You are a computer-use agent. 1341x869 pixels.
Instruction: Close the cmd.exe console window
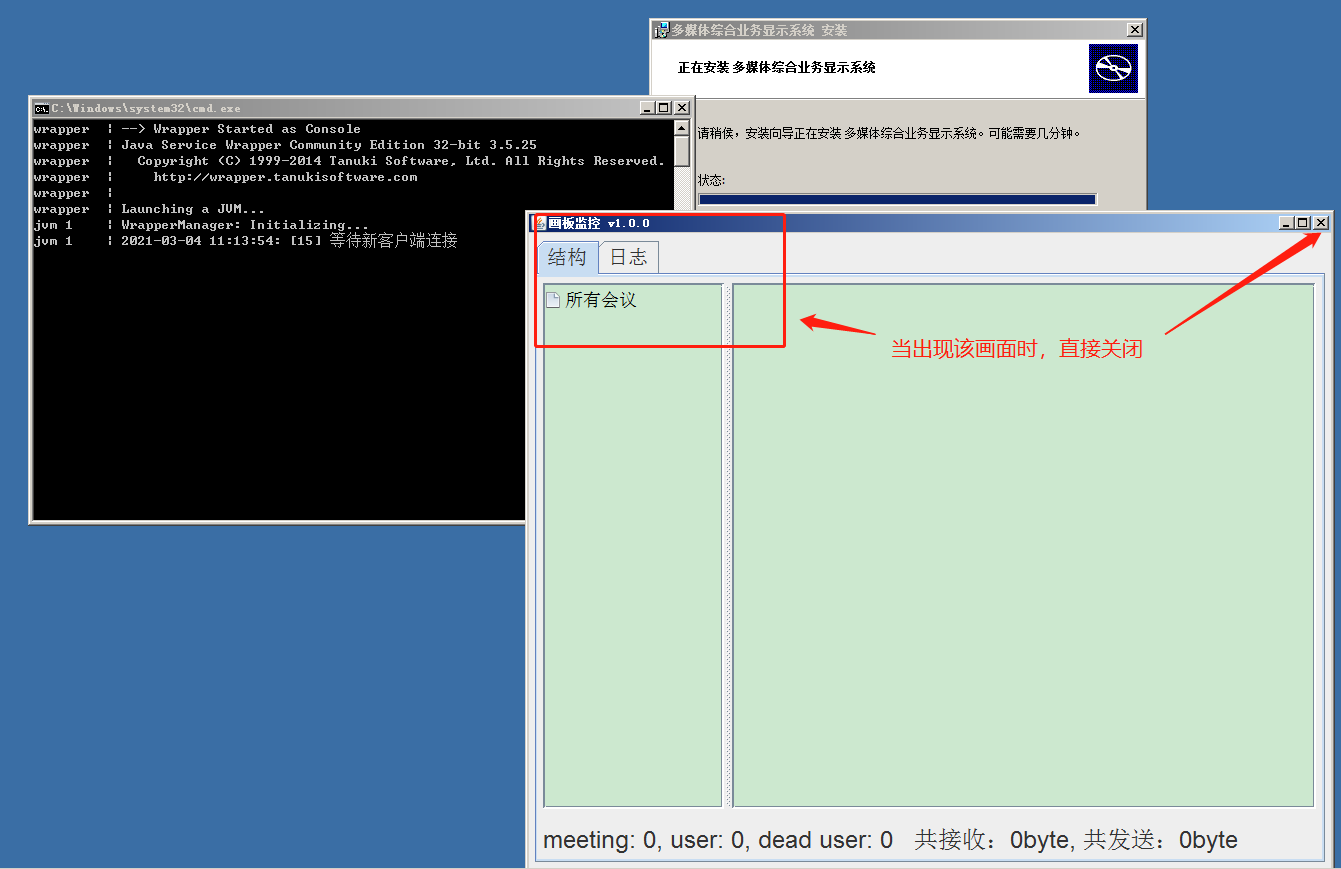click(682, 108)
